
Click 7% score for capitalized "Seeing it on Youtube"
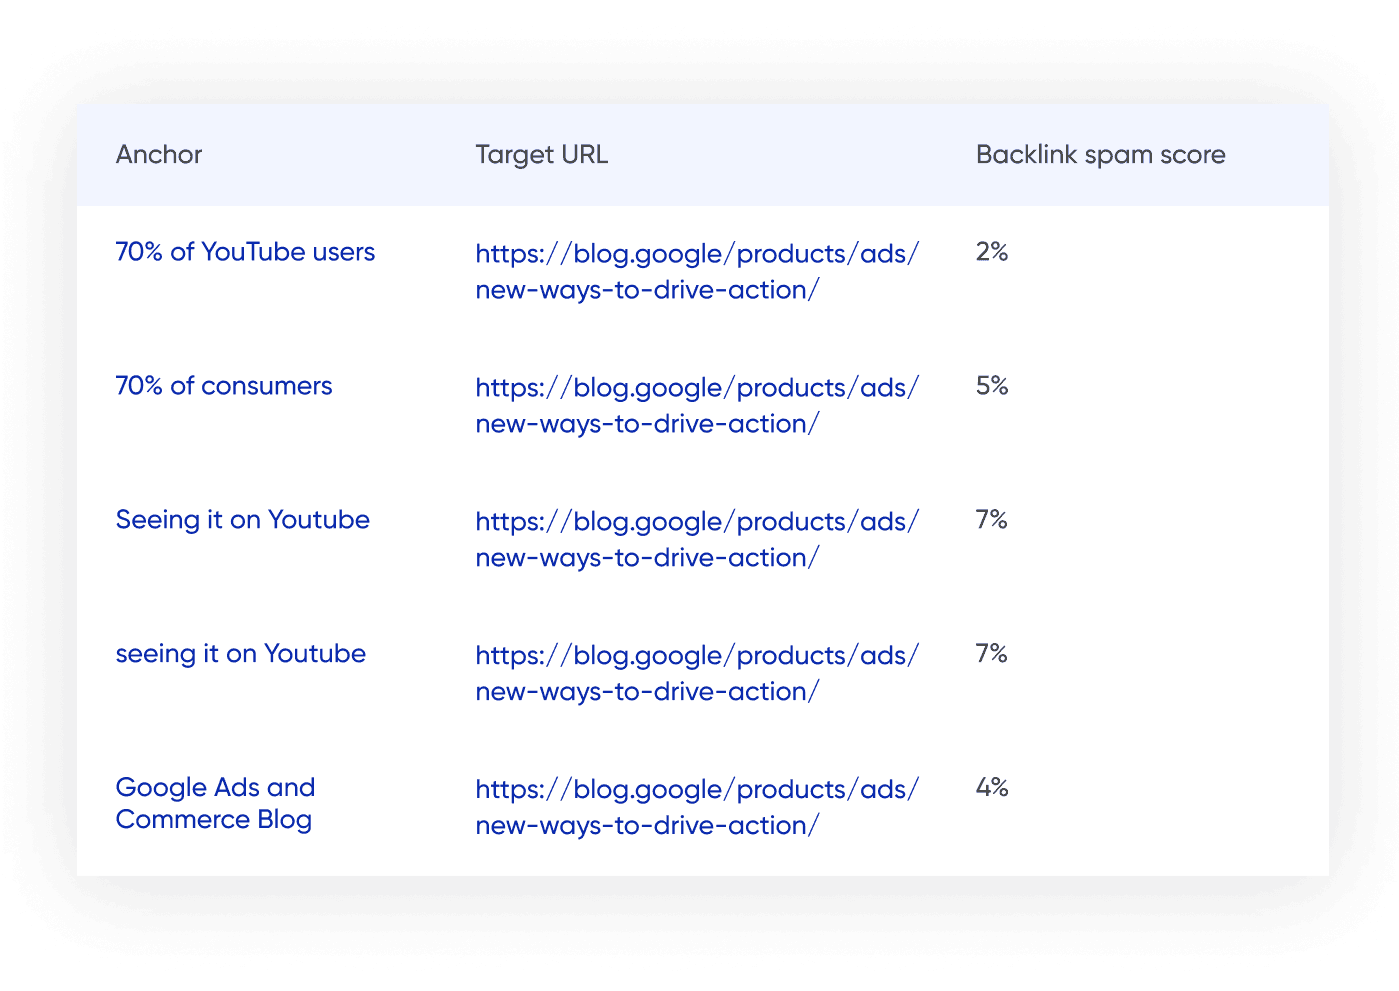pos(992,520)
